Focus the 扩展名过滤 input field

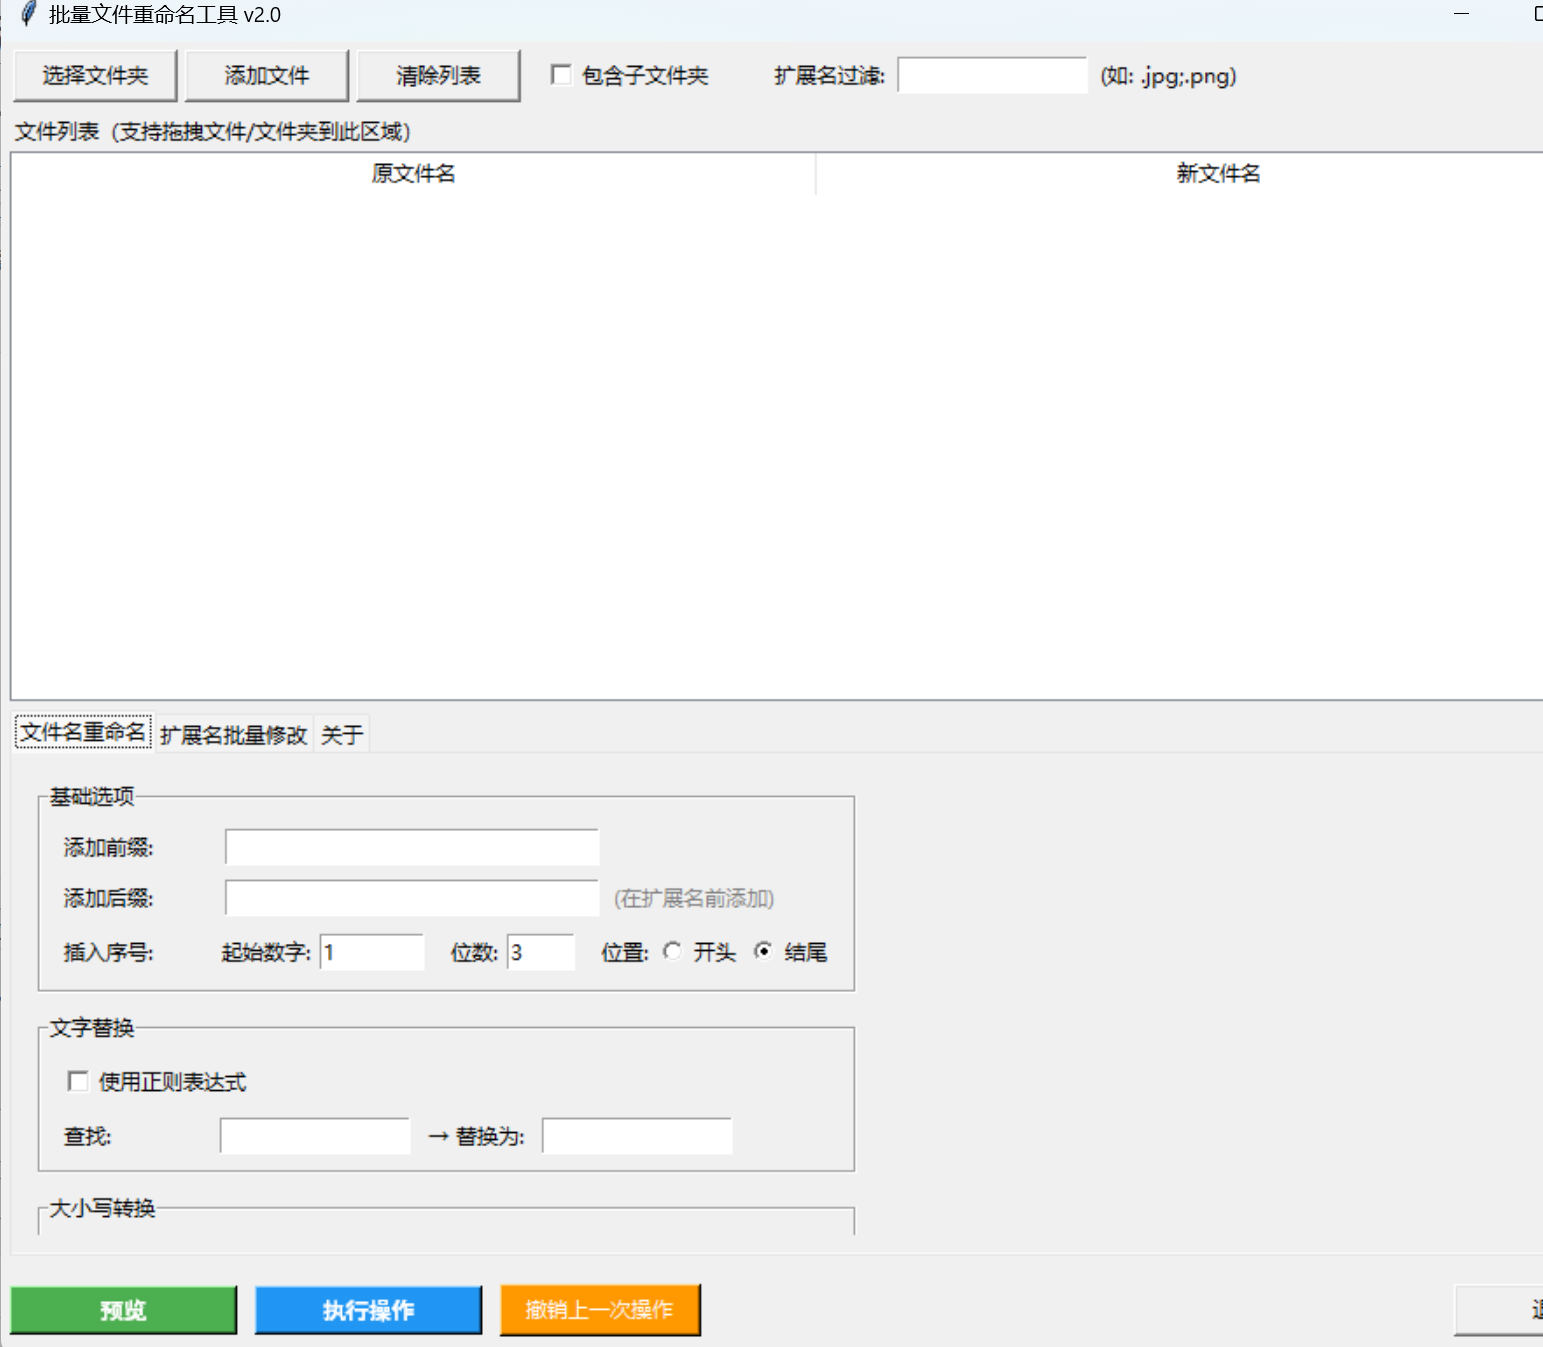[992, 75]
